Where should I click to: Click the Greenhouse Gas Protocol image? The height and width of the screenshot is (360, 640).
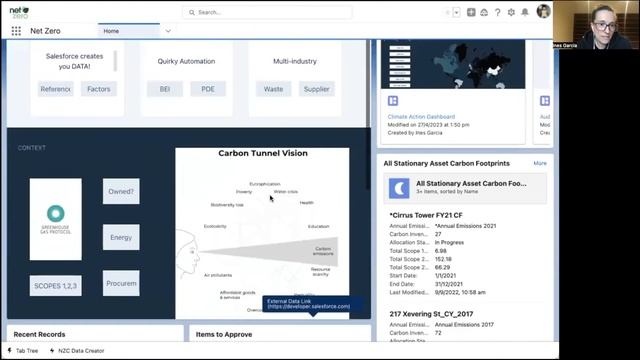pos(56,219)
